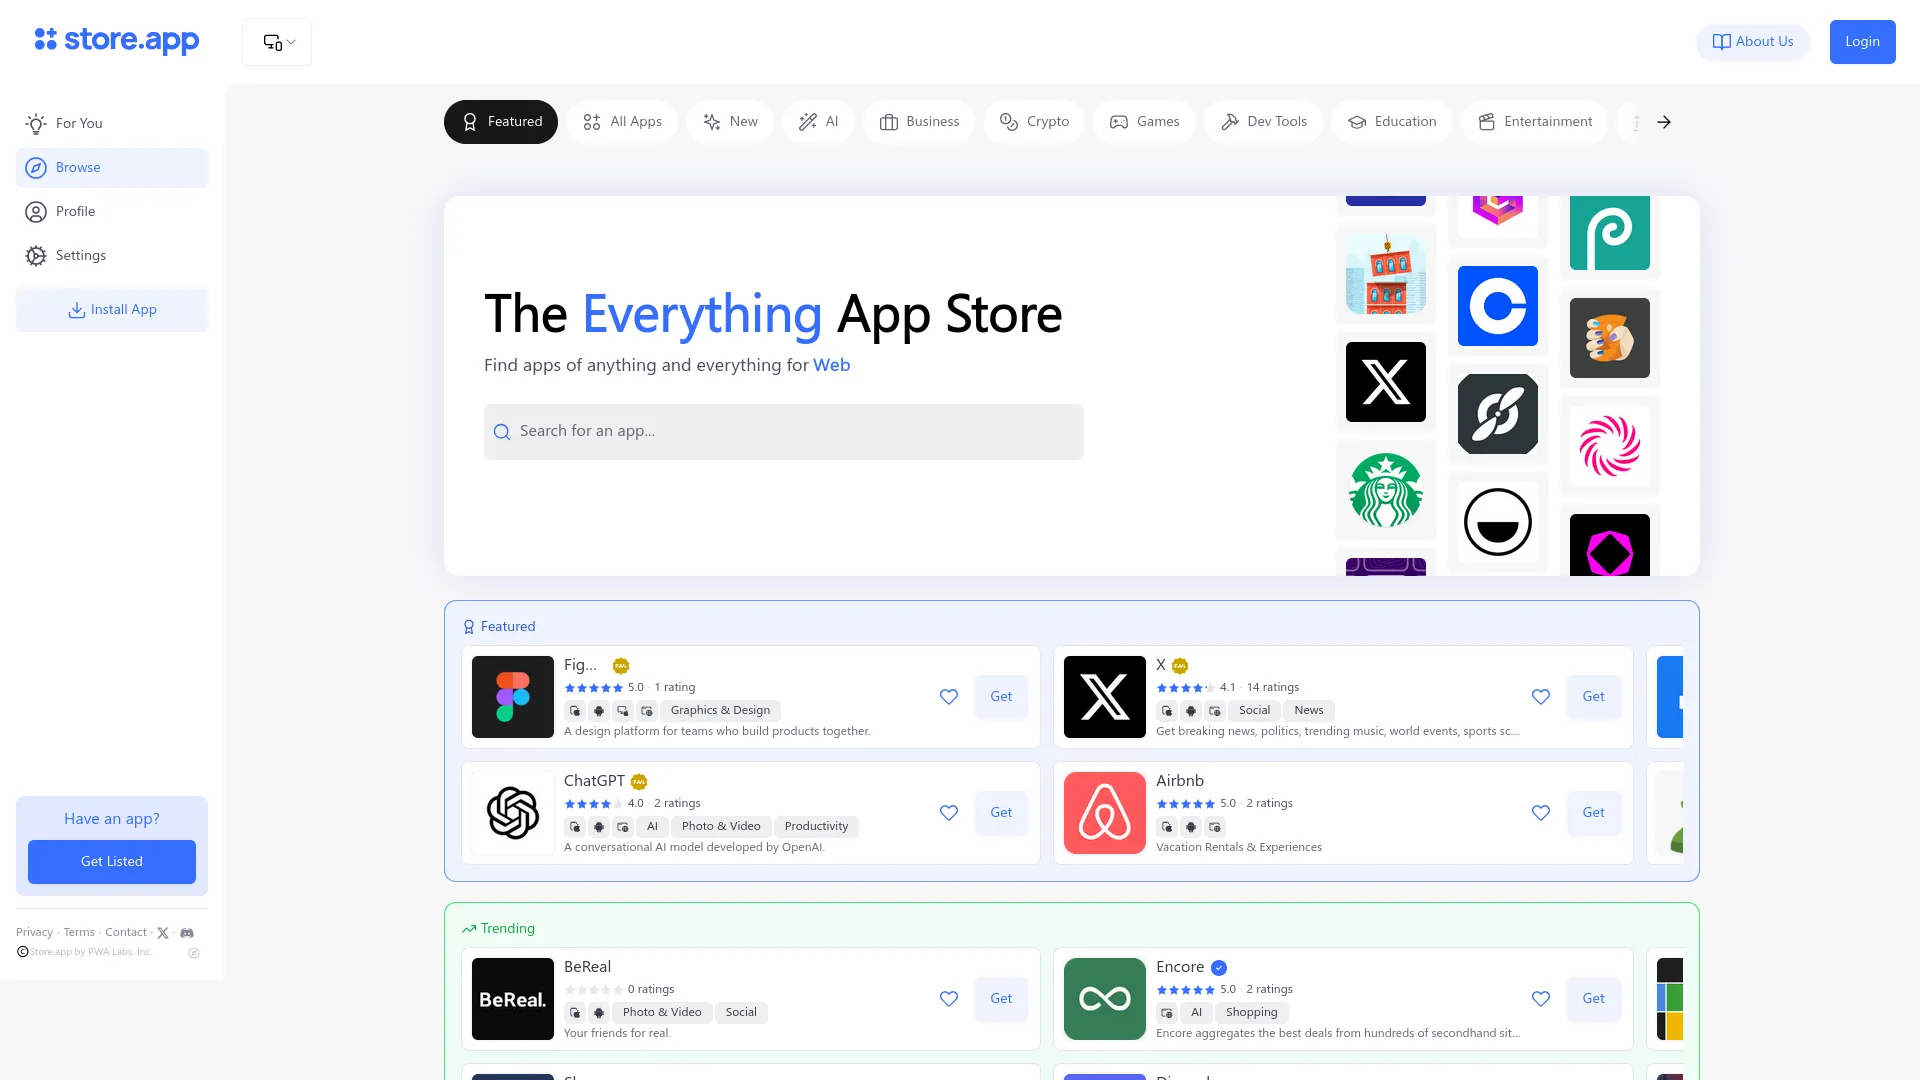The height and width of the screenshot is (1080, 1920).
Task: Get the Figma app
Action: tap(1001, 697)
